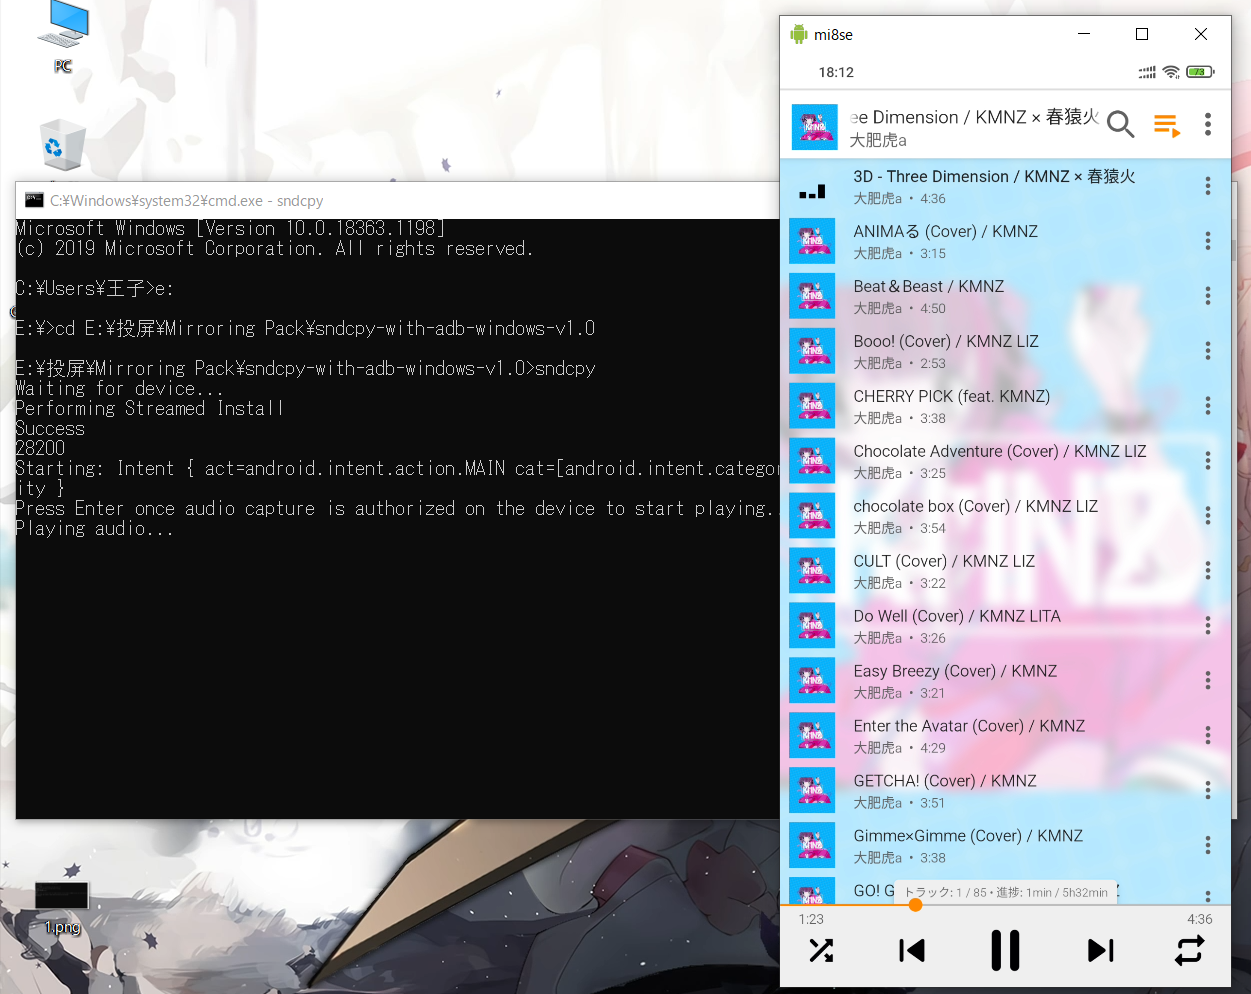
Task: Open the Recycle Bin
Action: (61, 146)
